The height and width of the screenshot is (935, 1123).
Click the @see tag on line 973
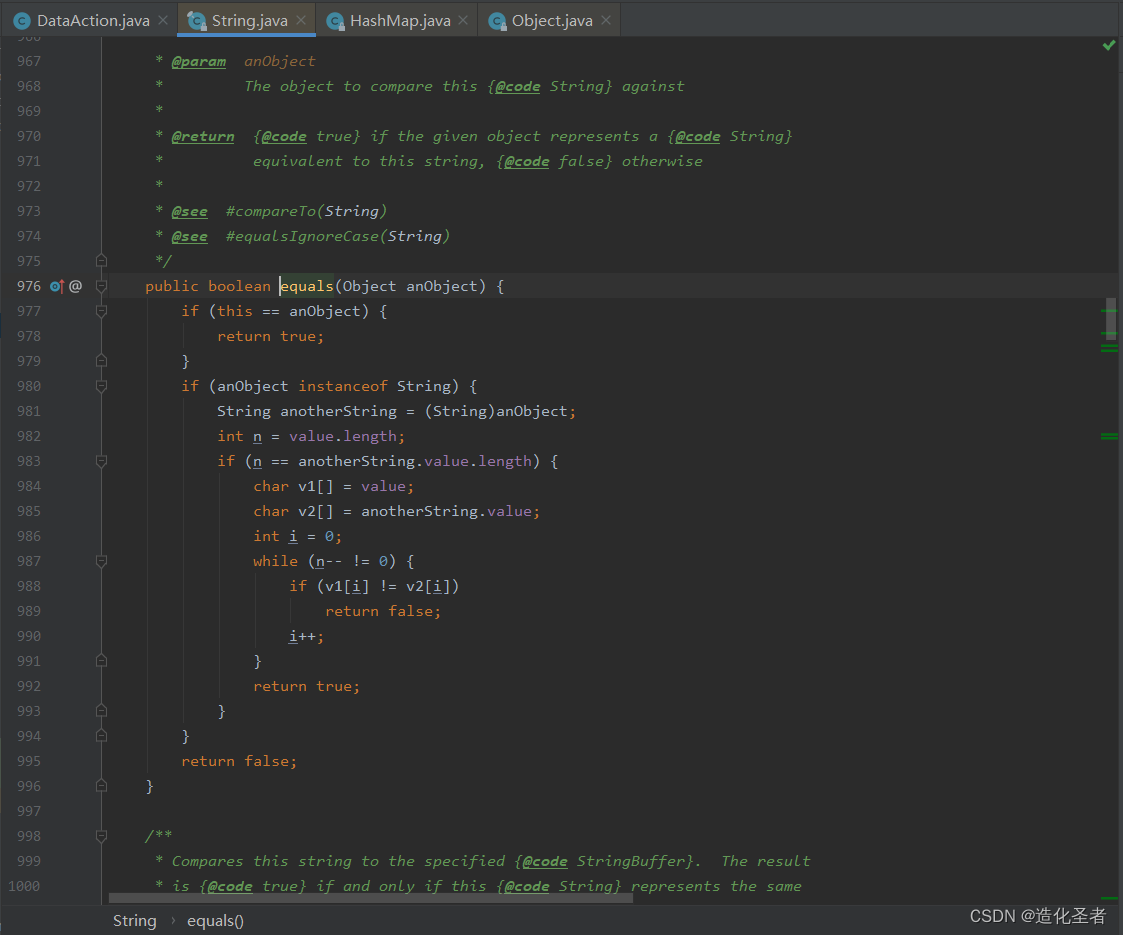190,211
